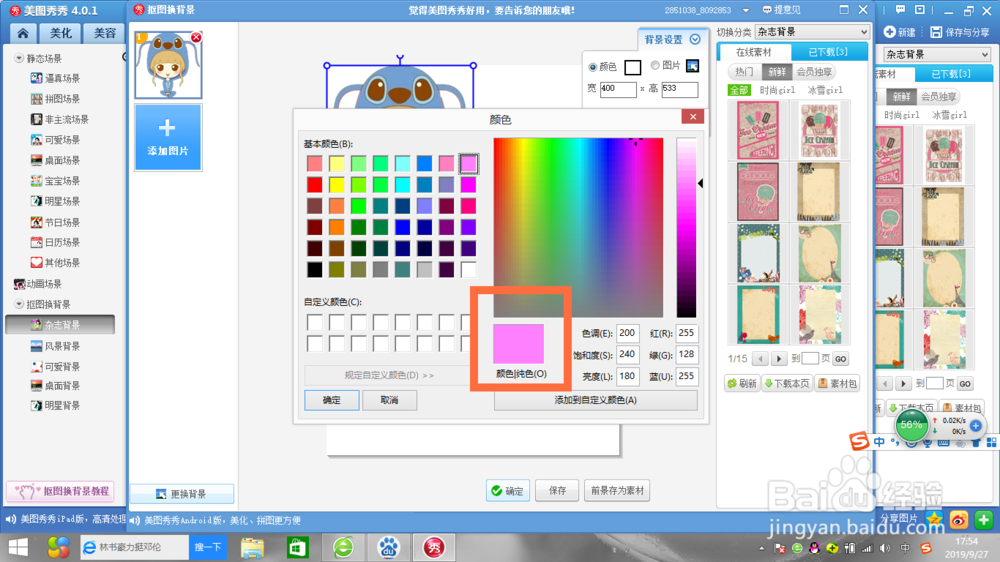Switch to the 美化 tab

[61, 33]
